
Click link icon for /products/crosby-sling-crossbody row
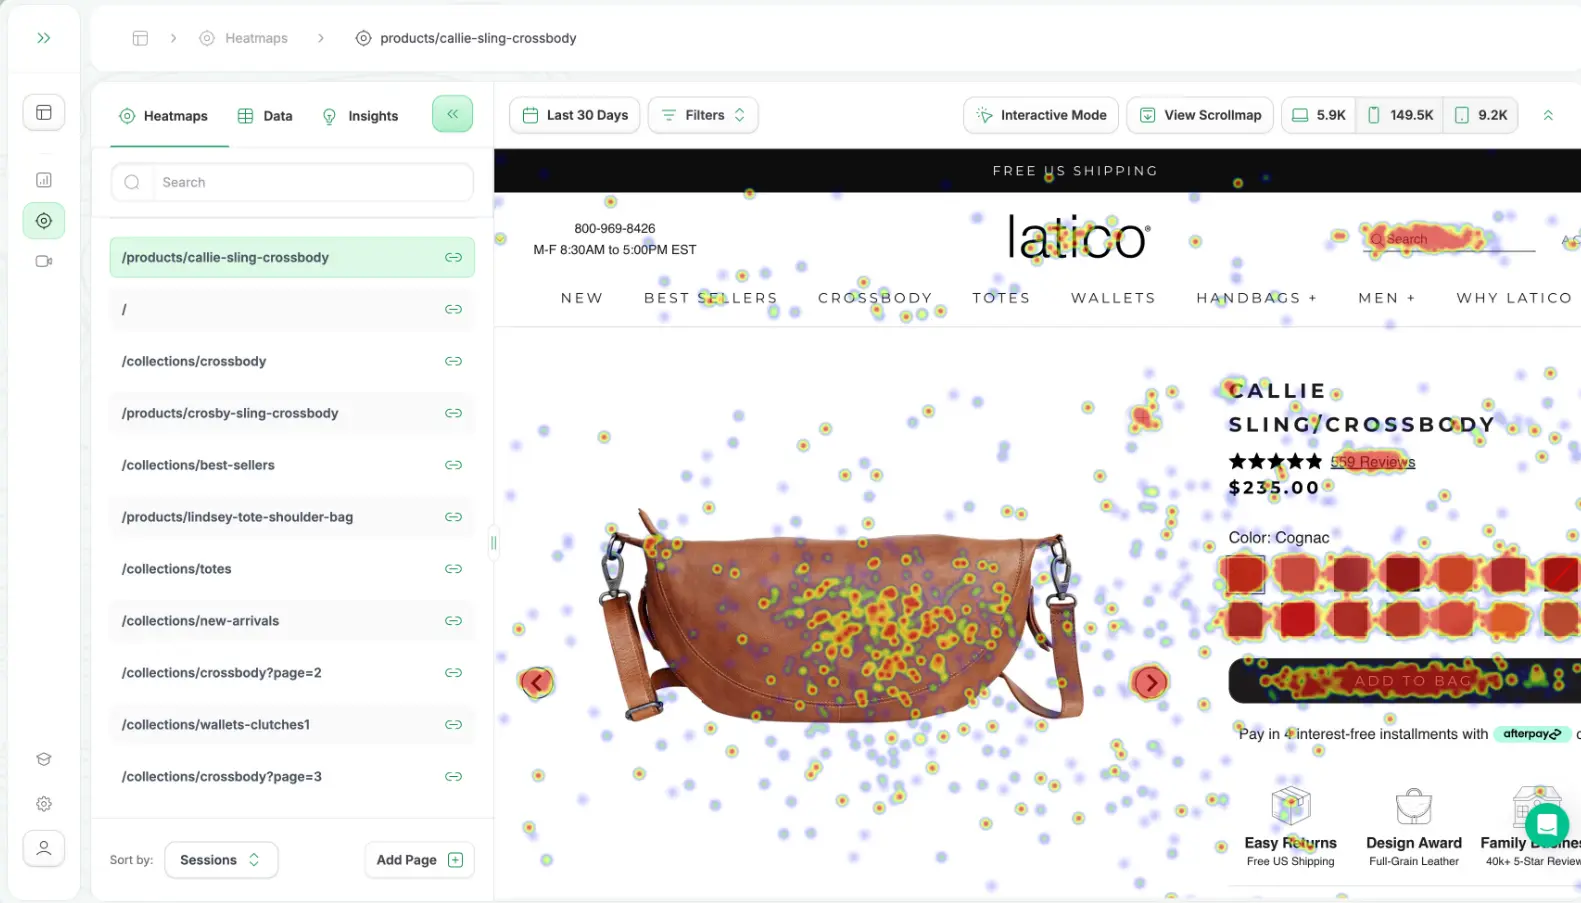pos(453,413)
